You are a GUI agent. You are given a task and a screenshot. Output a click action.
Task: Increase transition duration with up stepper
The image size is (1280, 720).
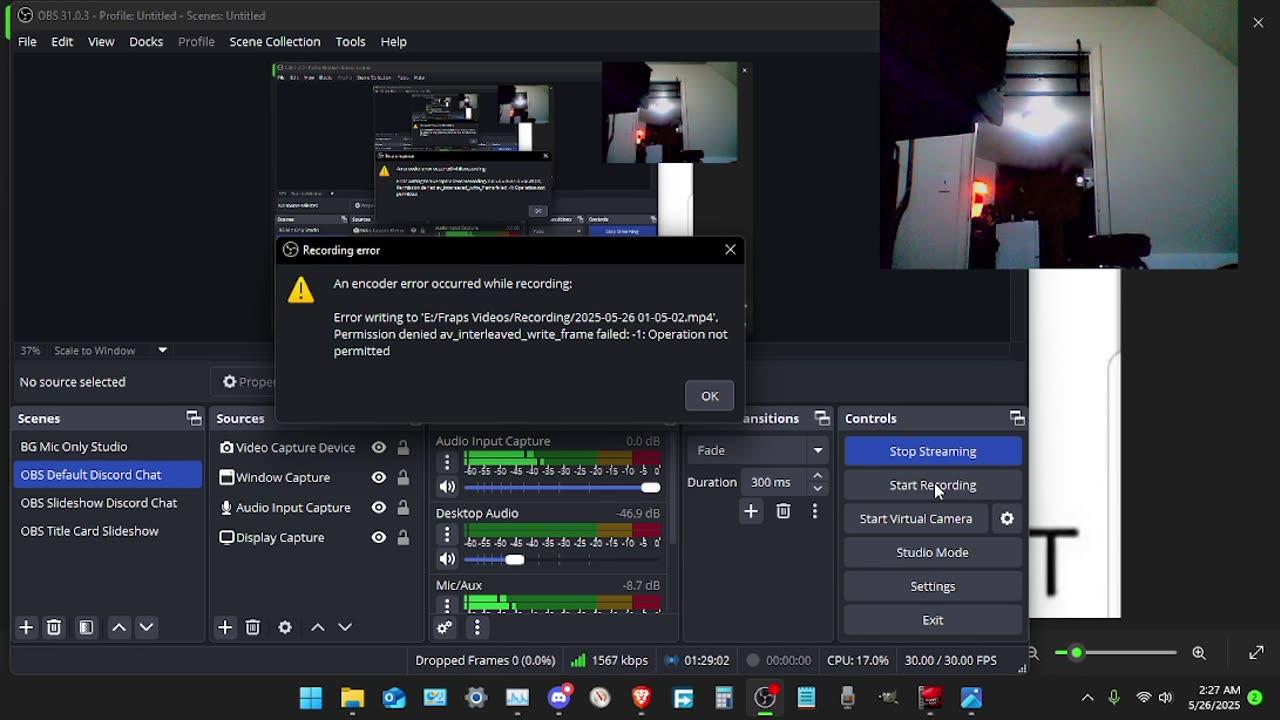818,476
